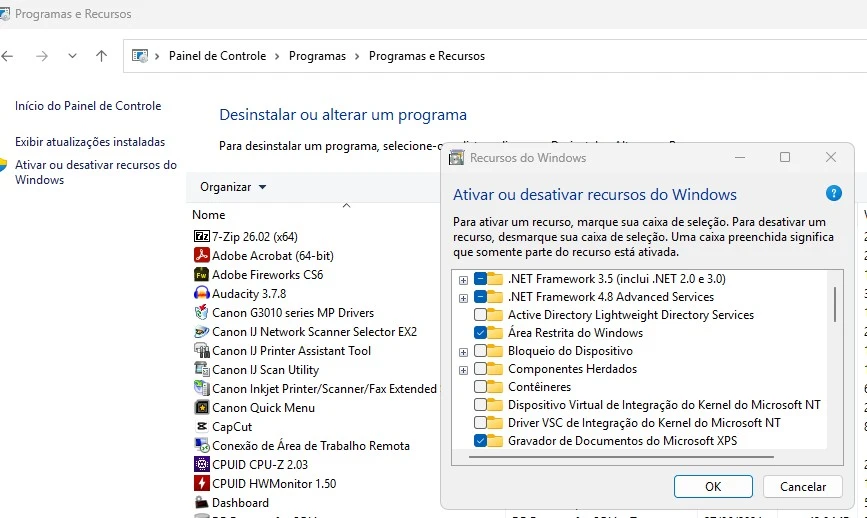The height and width of the screenshot is (518, 867).
Task: Click folder icon beside Gravador de Documentos XPS
Action: pyautogui.click(x=495, y=441)
